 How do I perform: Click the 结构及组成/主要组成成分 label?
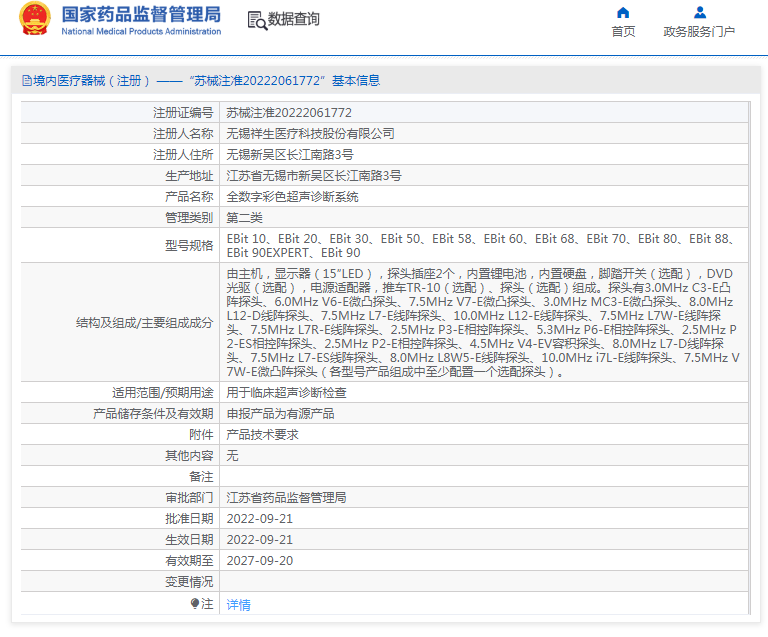tap(144, 323)
